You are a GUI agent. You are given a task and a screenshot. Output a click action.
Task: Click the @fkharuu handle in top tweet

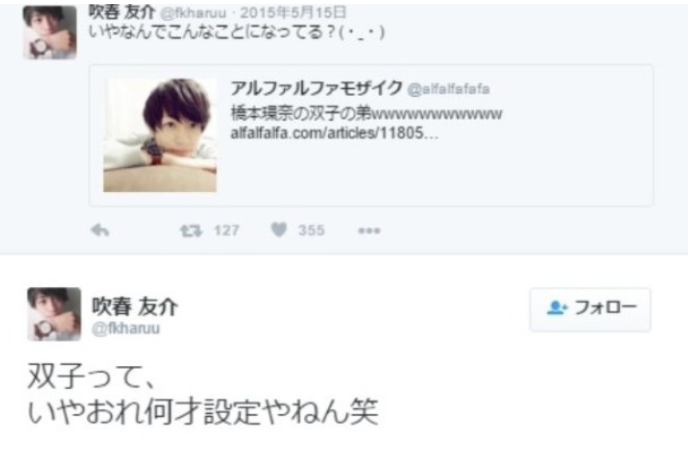[193, 13]
